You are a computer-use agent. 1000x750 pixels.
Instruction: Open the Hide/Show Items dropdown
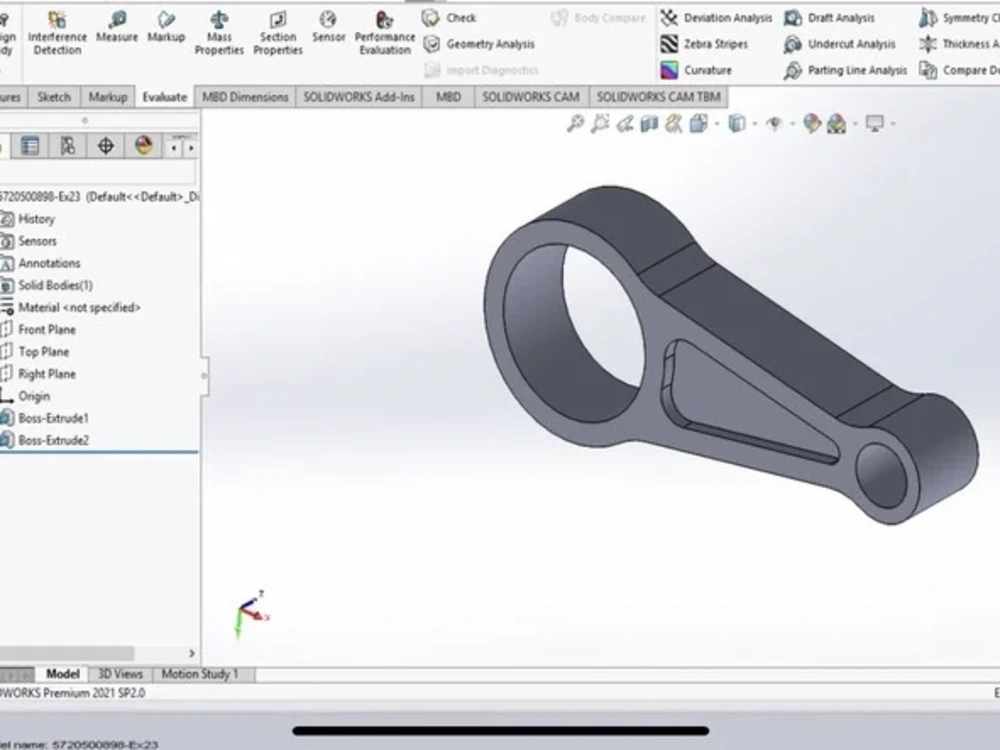(774, 121)
